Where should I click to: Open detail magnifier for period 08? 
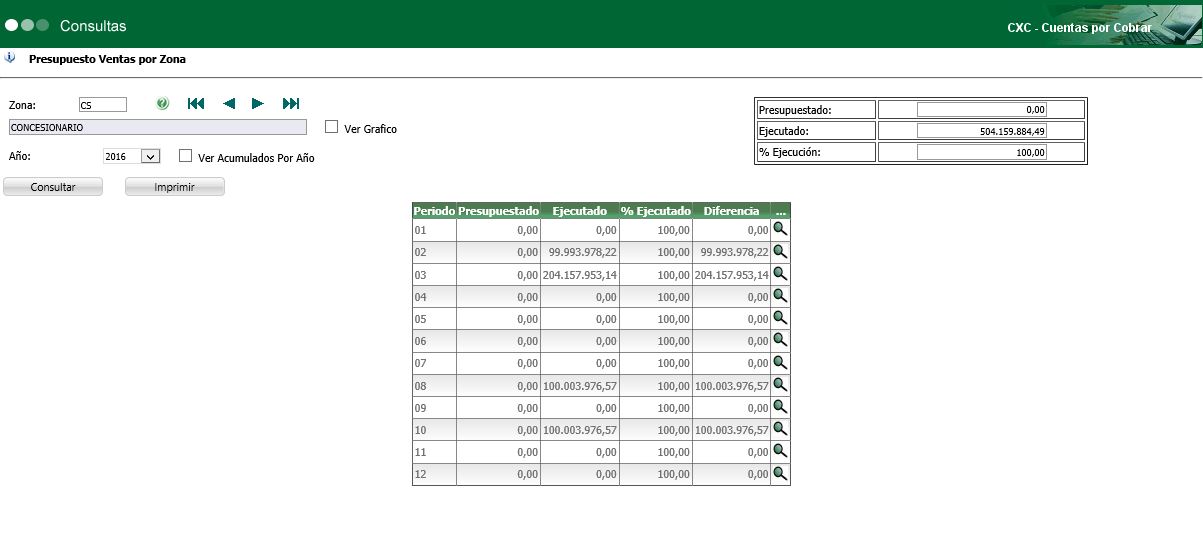[x=781, y=384]
